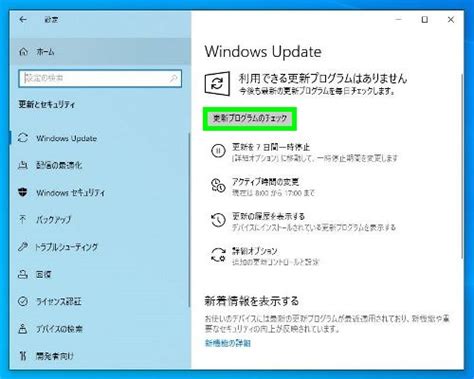Viewport: 474px width, 379px height.
Task: Click the 更新とセキュリティ section heading
Action: click(47, 104)
